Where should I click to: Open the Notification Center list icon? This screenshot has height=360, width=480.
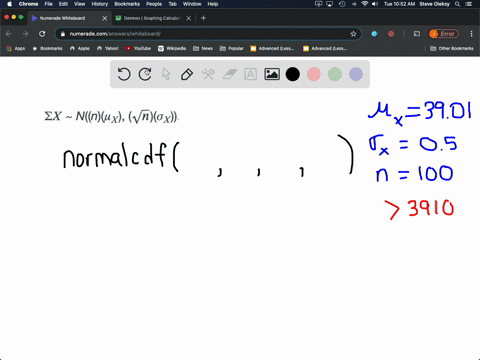pos(470,4)
